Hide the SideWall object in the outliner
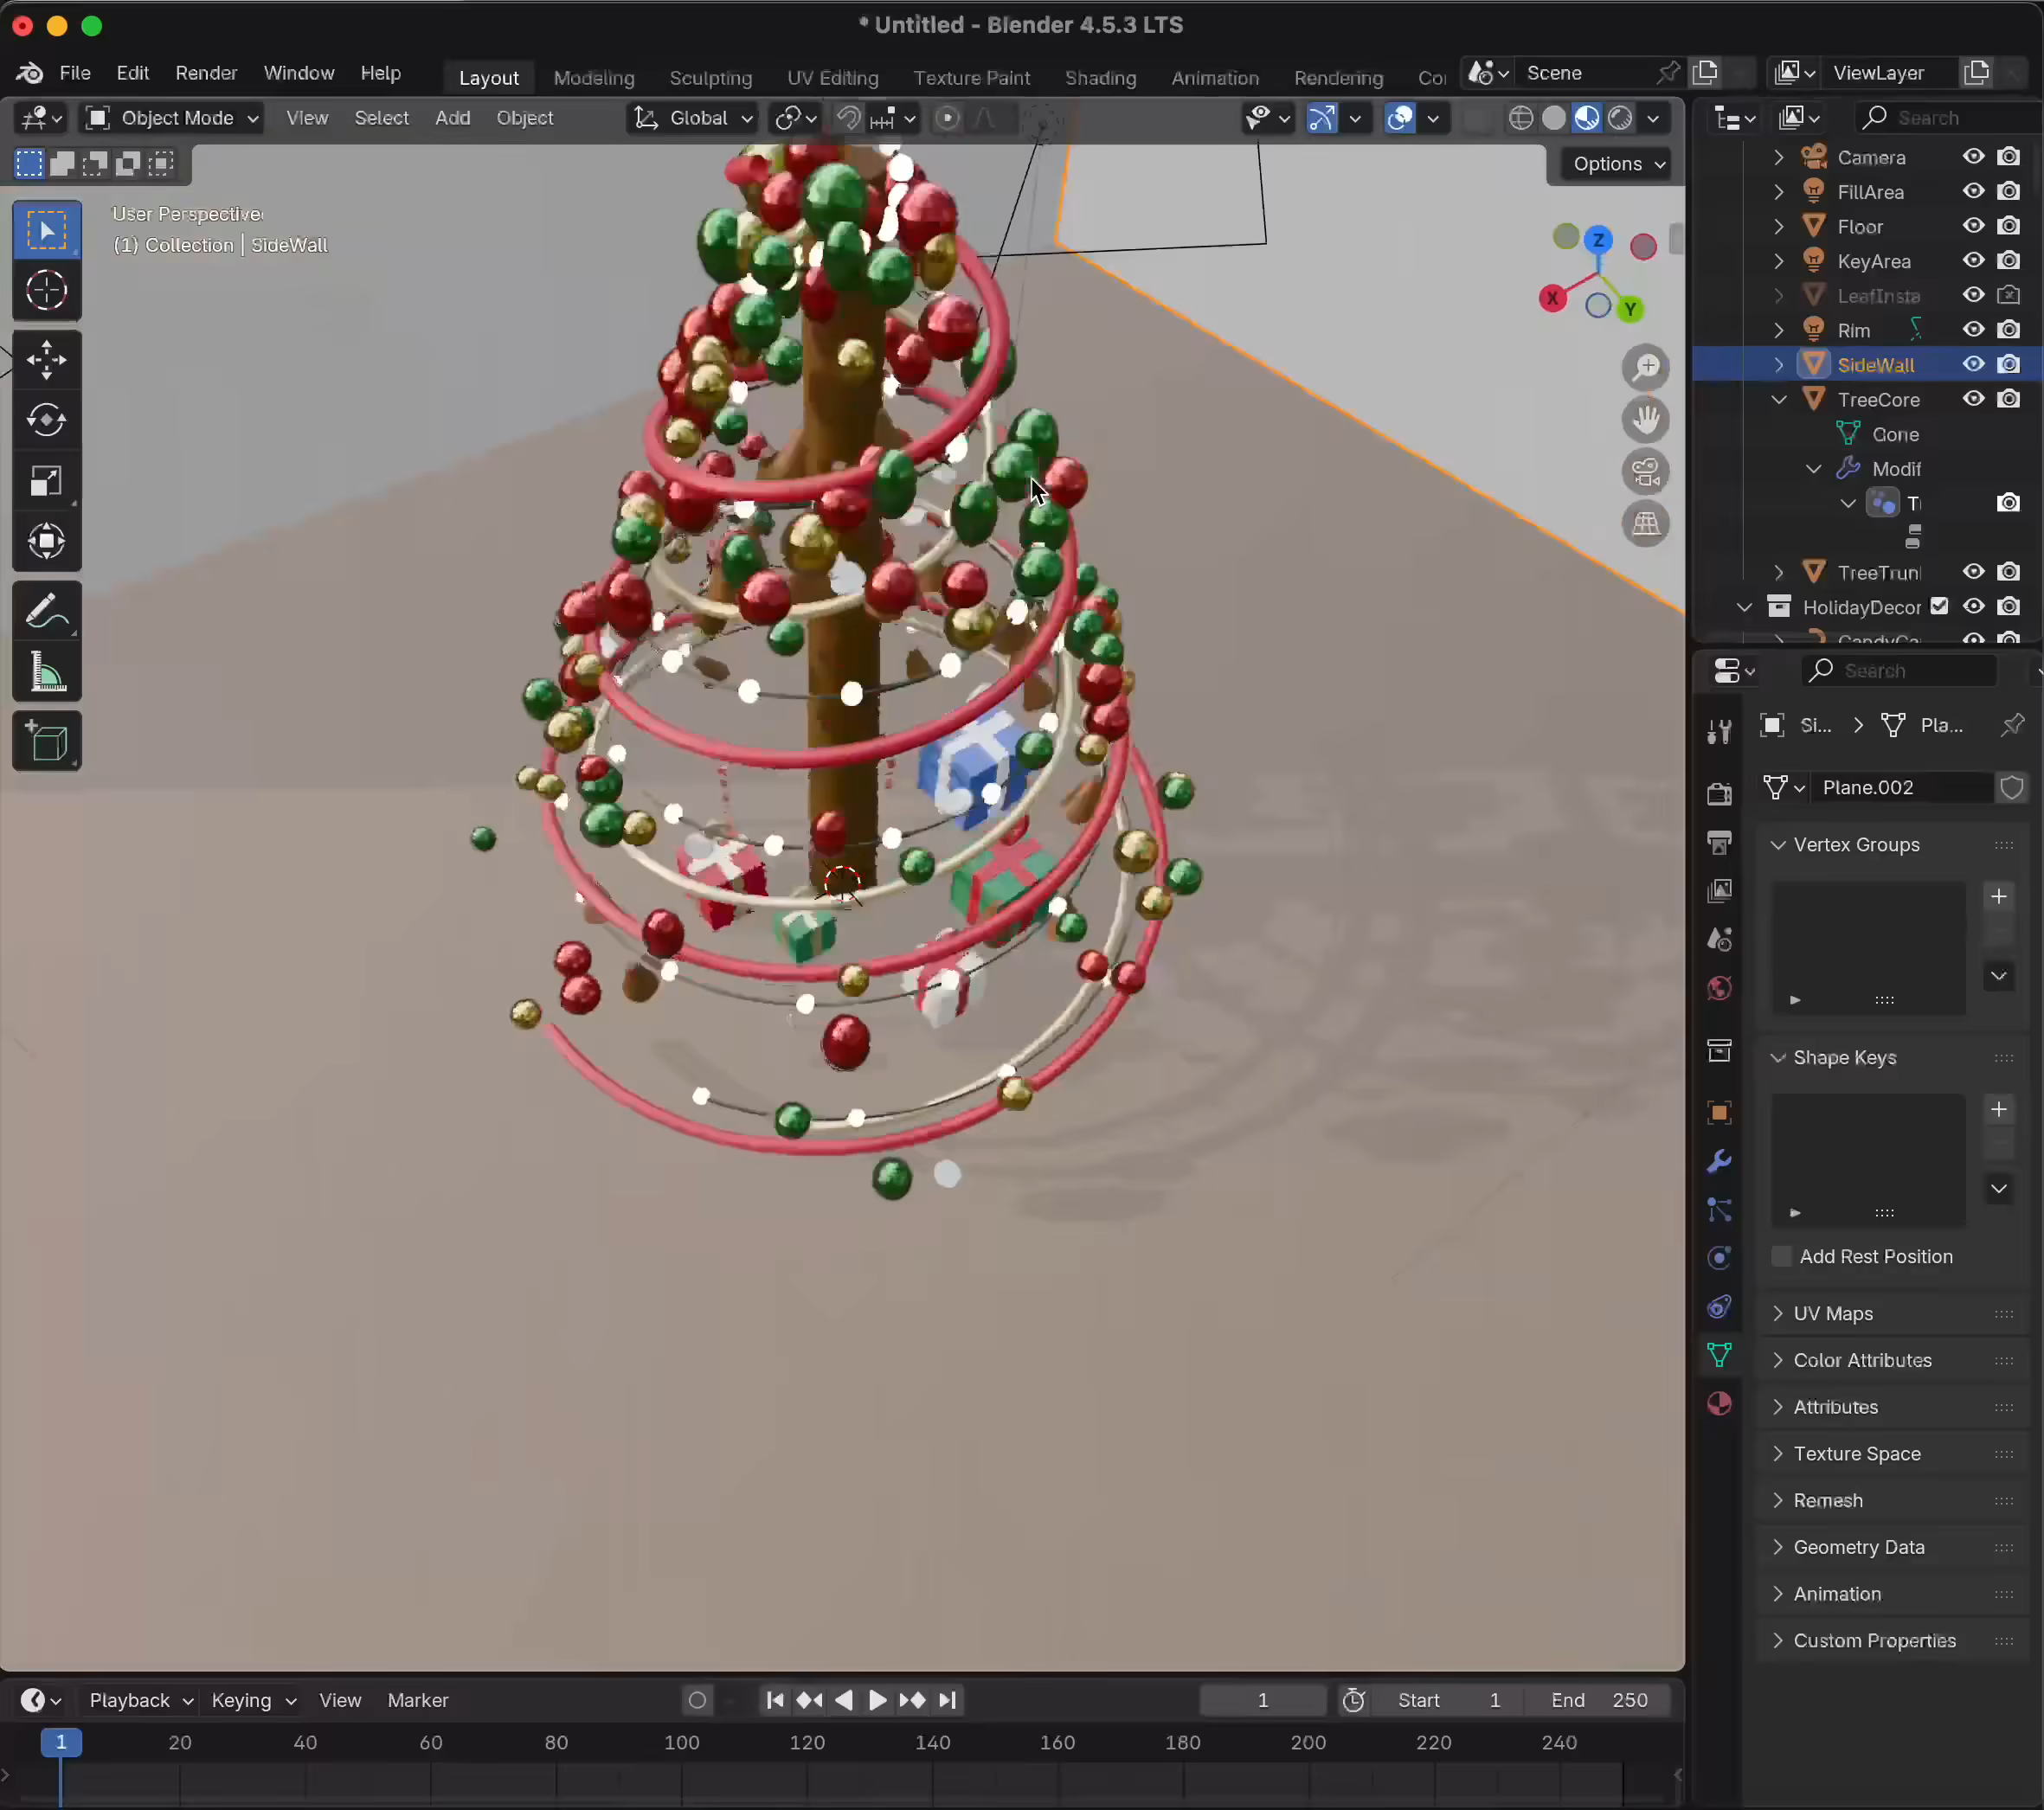This screenshot has height=1810, width=2044. tap(1972, 364)
